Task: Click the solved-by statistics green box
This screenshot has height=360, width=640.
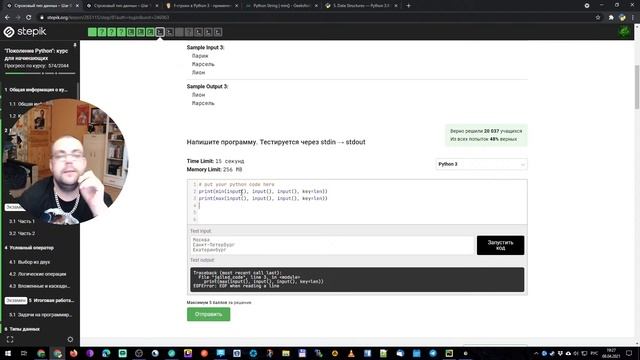Action: [486, 135]
